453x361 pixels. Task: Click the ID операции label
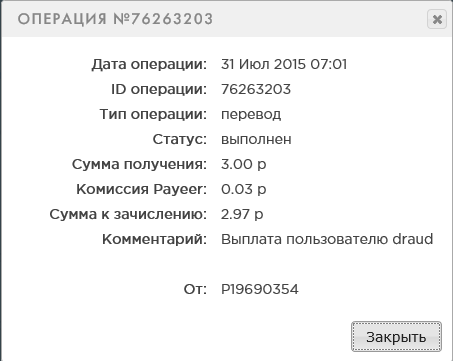click(159, 89)
